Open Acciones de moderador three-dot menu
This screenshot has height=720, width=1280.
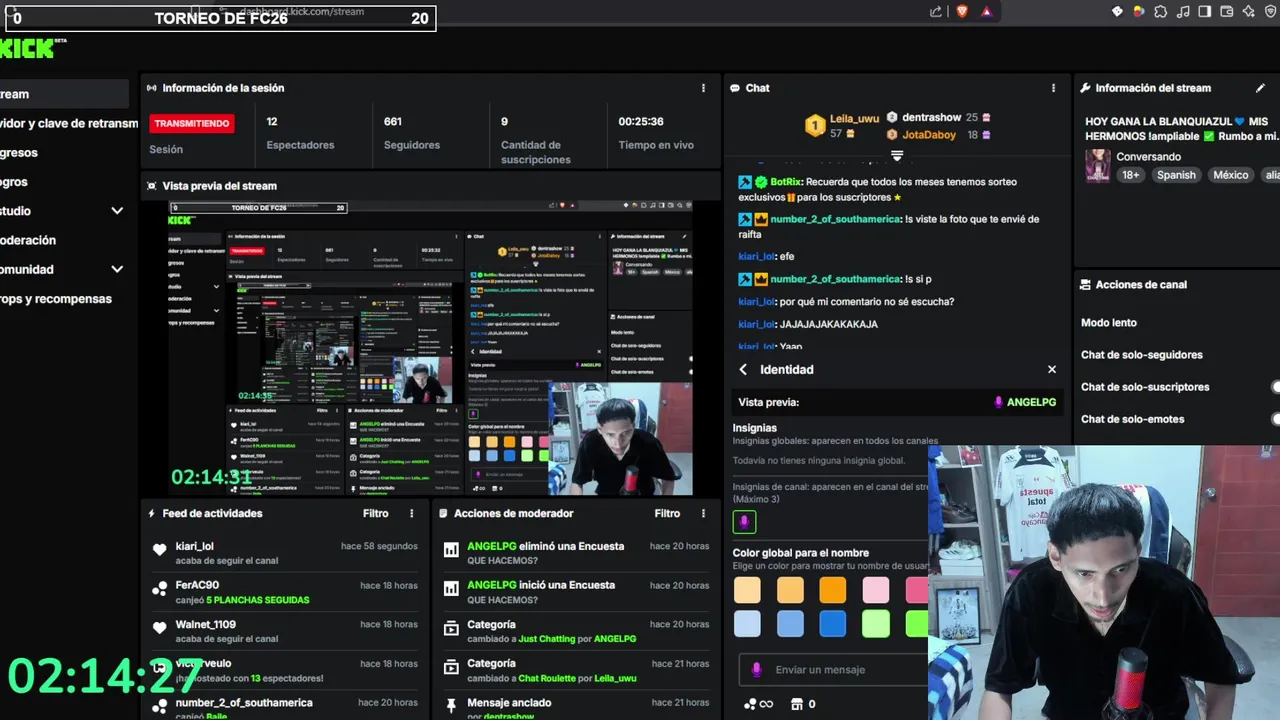pyautogui.click(x=704, y=513)
